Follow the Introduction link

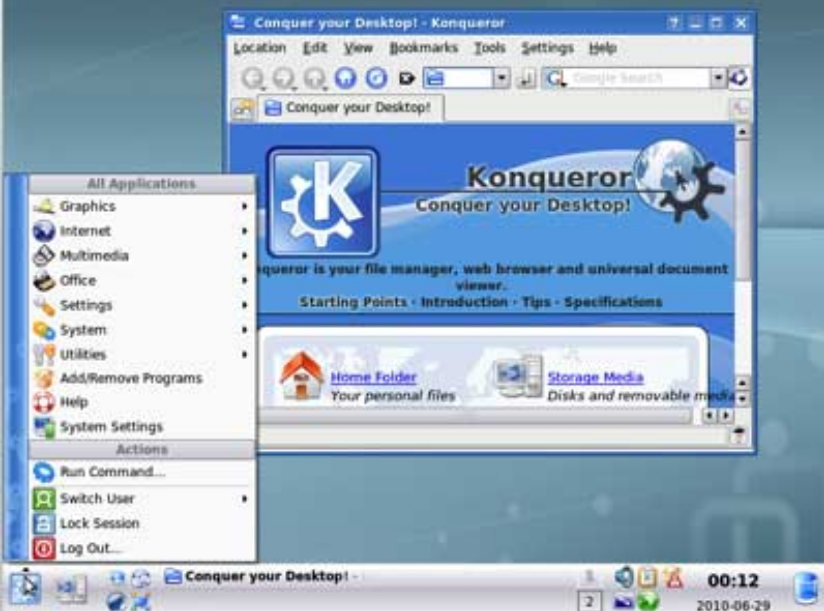coord(464,302)
